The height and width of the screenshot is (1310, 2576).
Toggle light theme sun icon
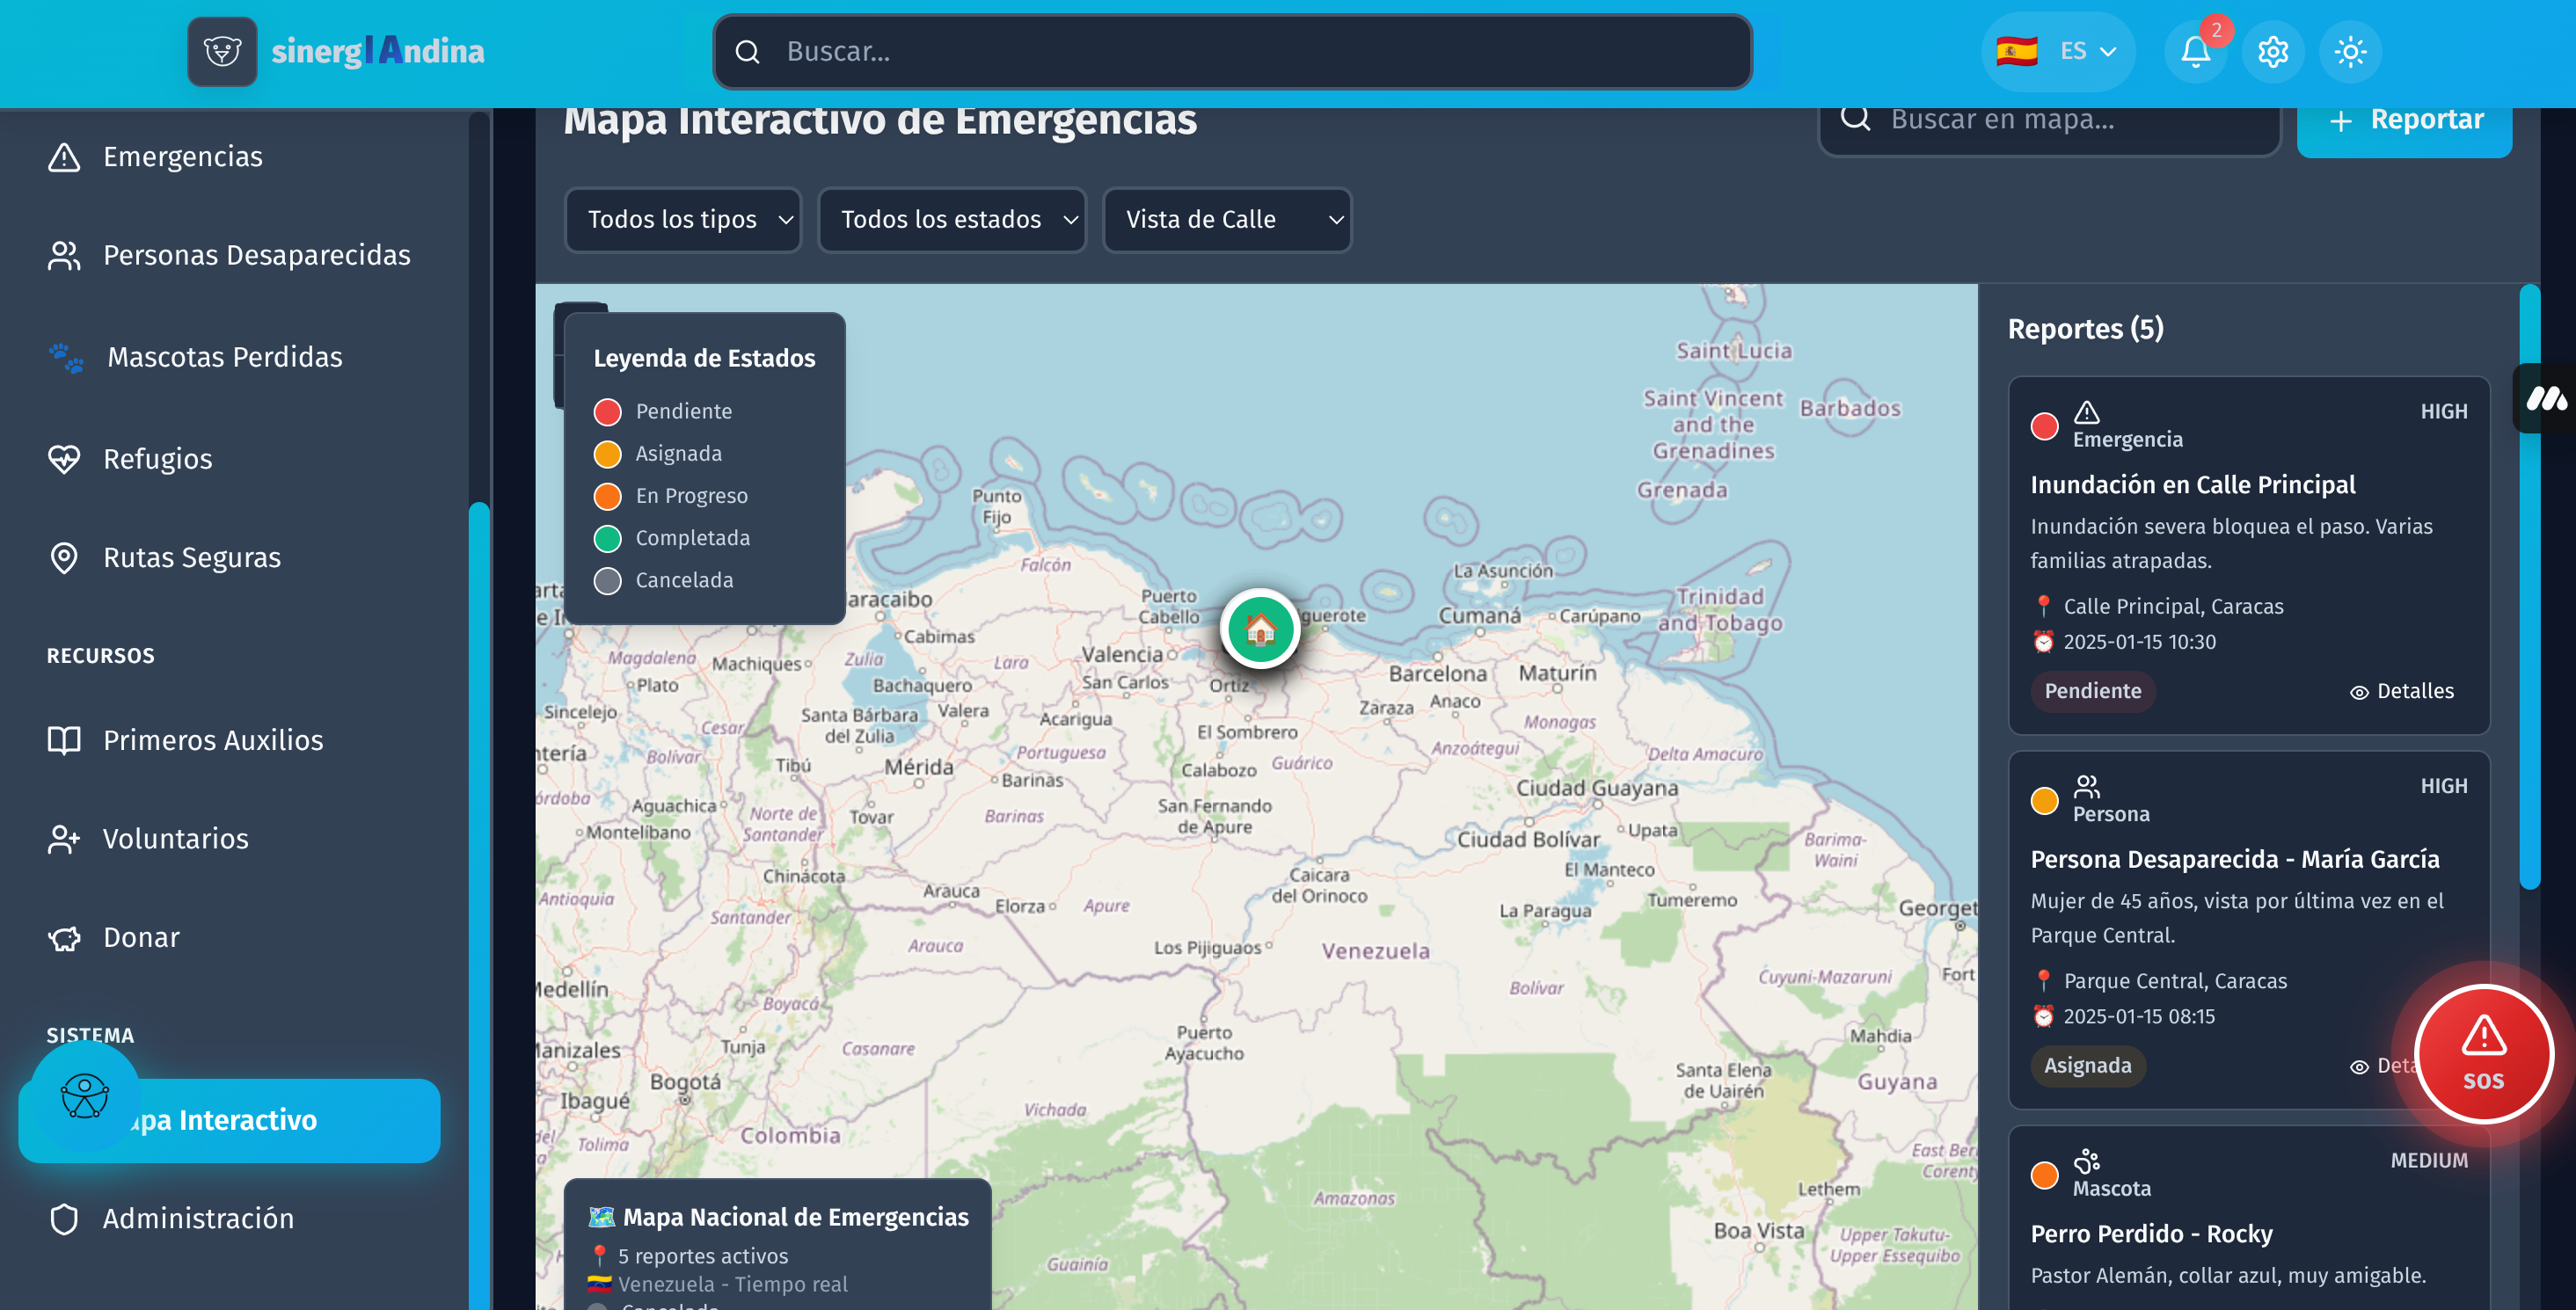(2350, 52)
